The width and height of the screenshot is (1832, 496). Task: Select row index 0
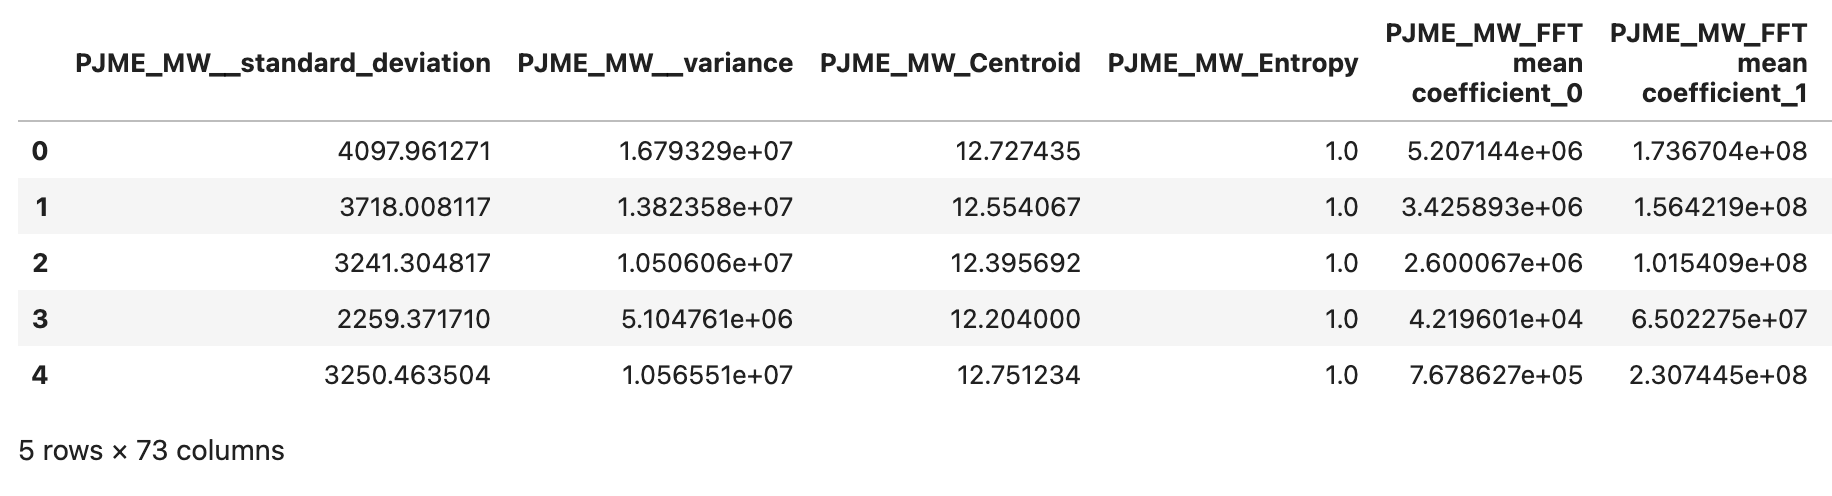pos(40,151)
